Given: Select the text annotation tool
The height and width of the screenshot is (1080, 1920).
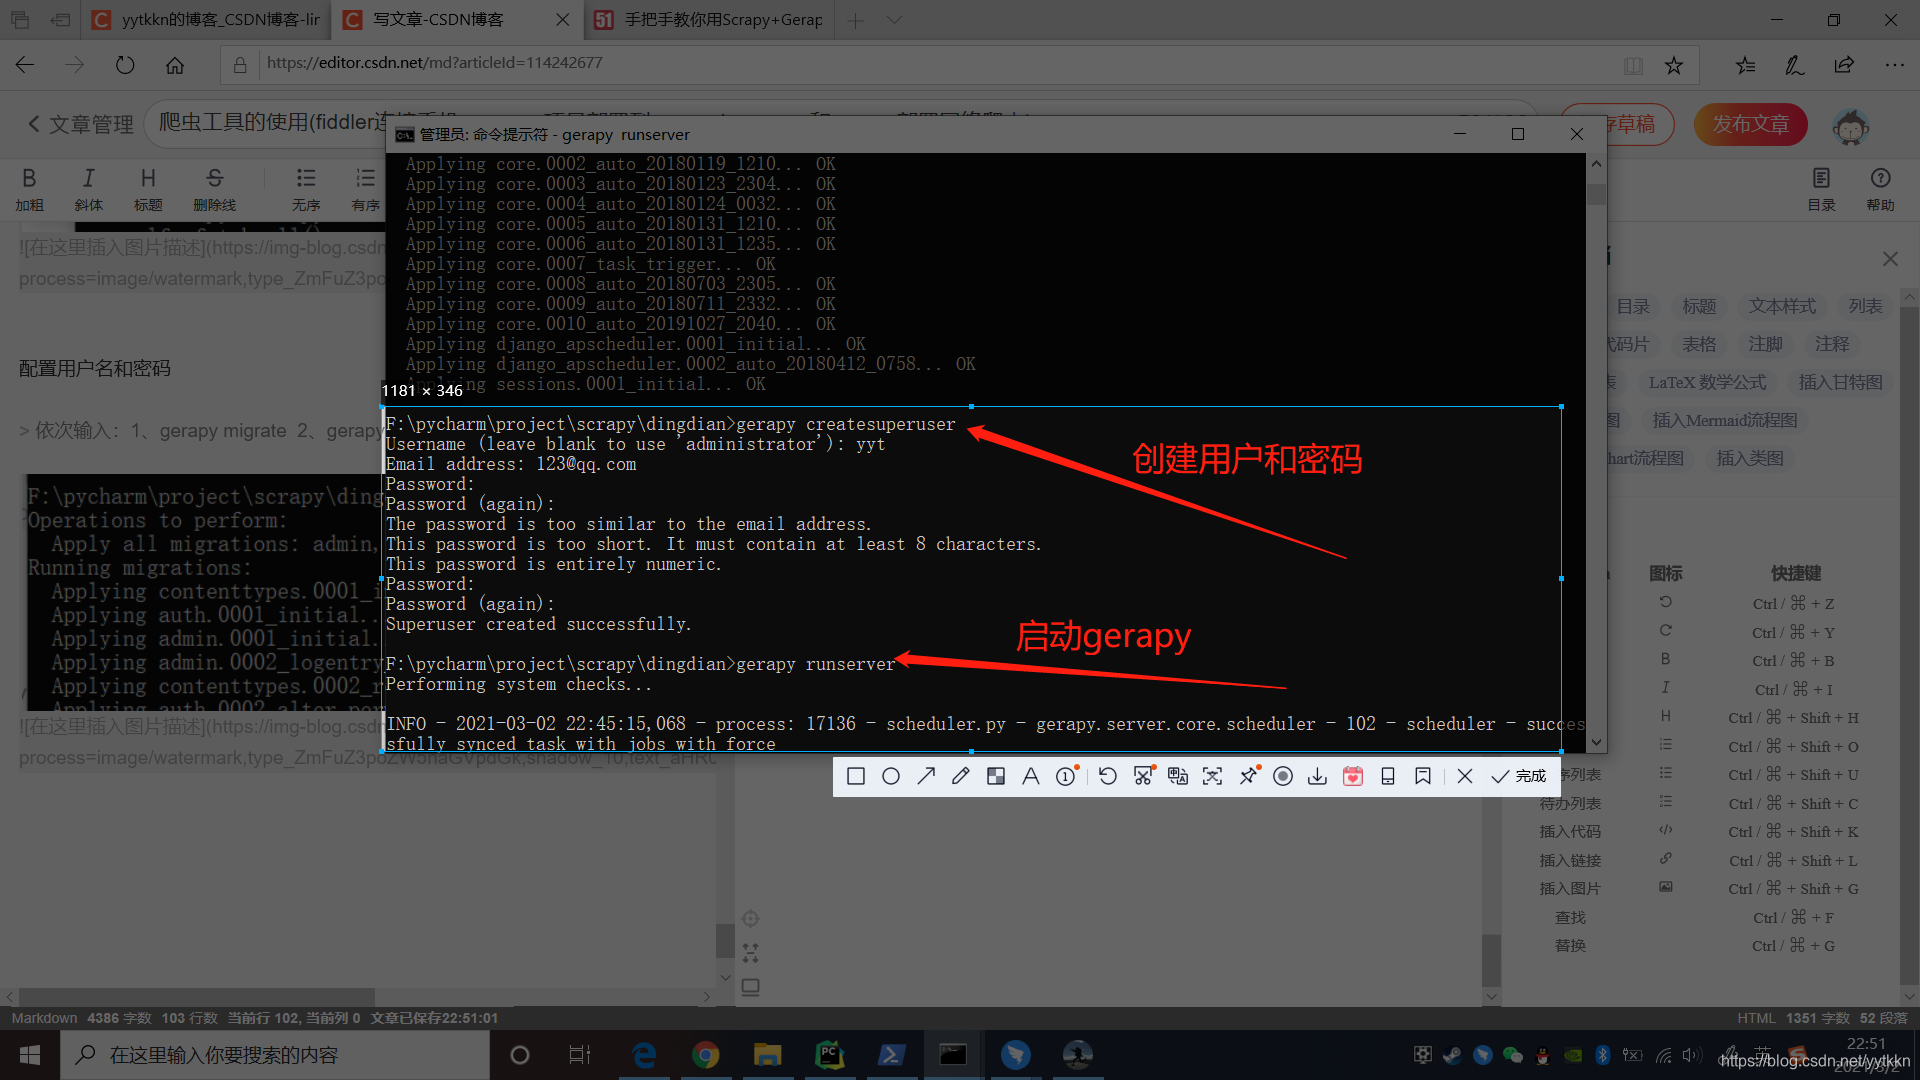Looking at the screenshot, I should pyautogui.click(x=1031, y=777).
